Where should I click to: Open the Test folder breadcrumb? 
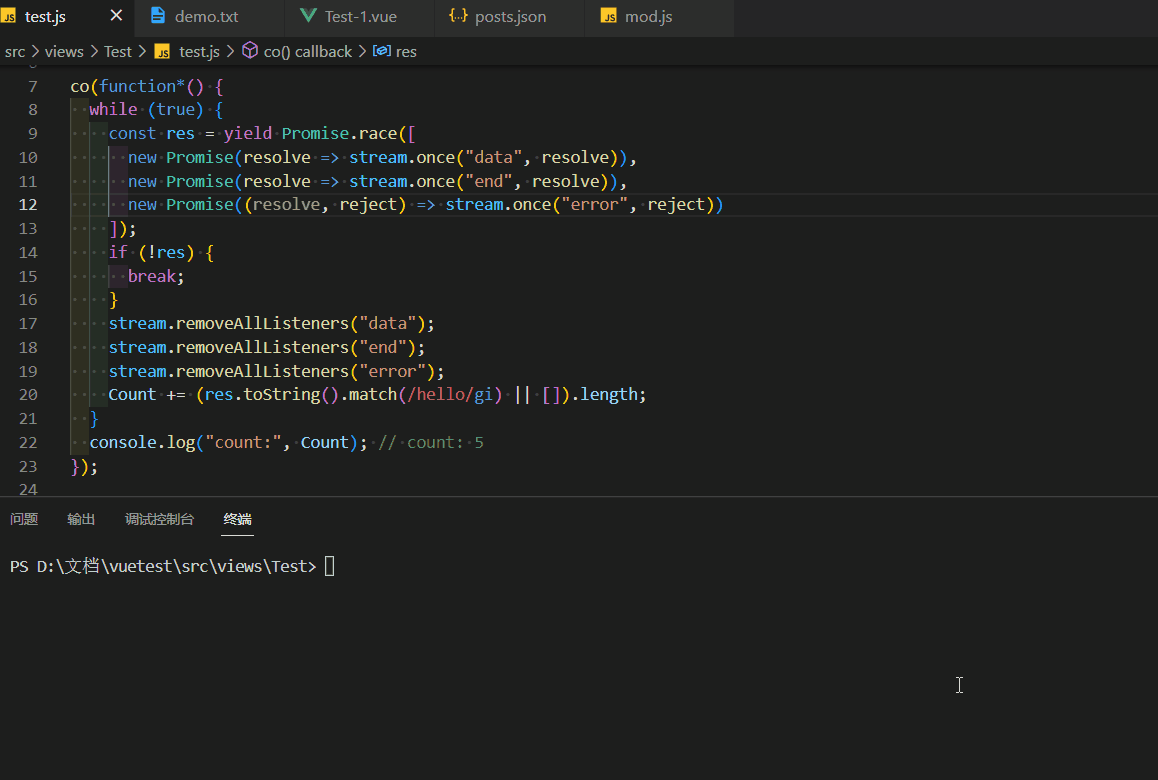coord(117,52)
